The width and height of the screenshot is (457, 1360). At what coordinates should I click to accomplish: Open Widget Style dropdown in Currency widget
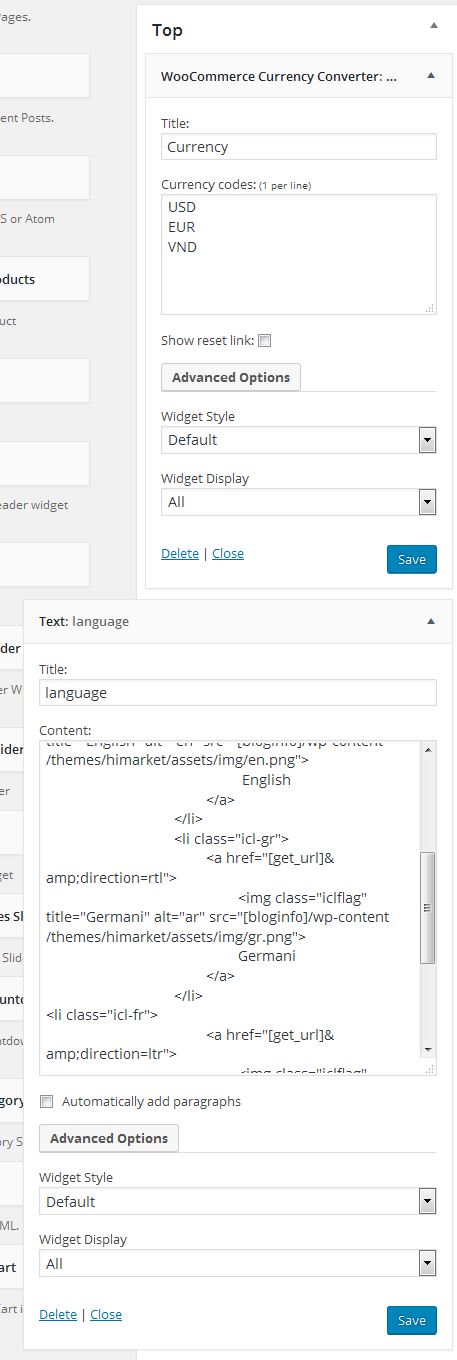point(299,440)
